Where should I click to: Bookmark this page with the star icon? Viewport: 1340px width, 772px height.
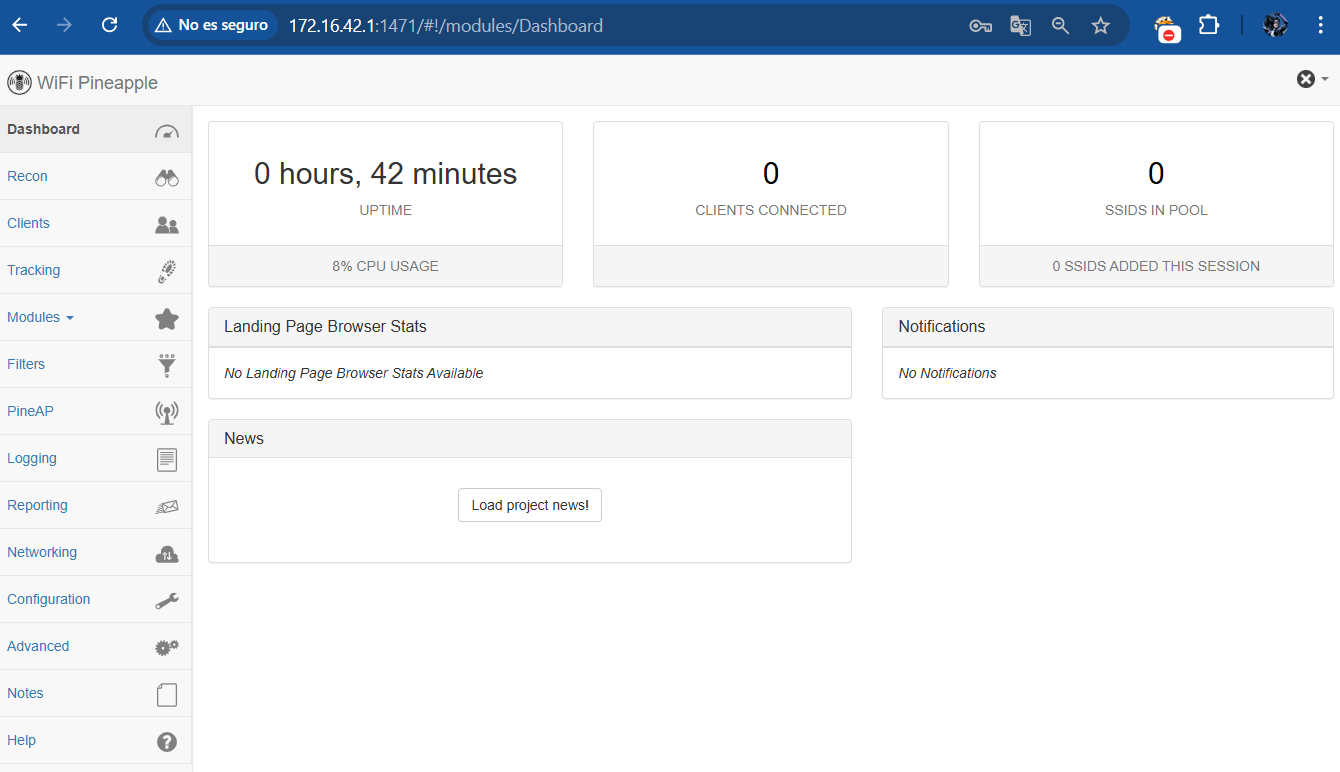(x=1100, y=26)
